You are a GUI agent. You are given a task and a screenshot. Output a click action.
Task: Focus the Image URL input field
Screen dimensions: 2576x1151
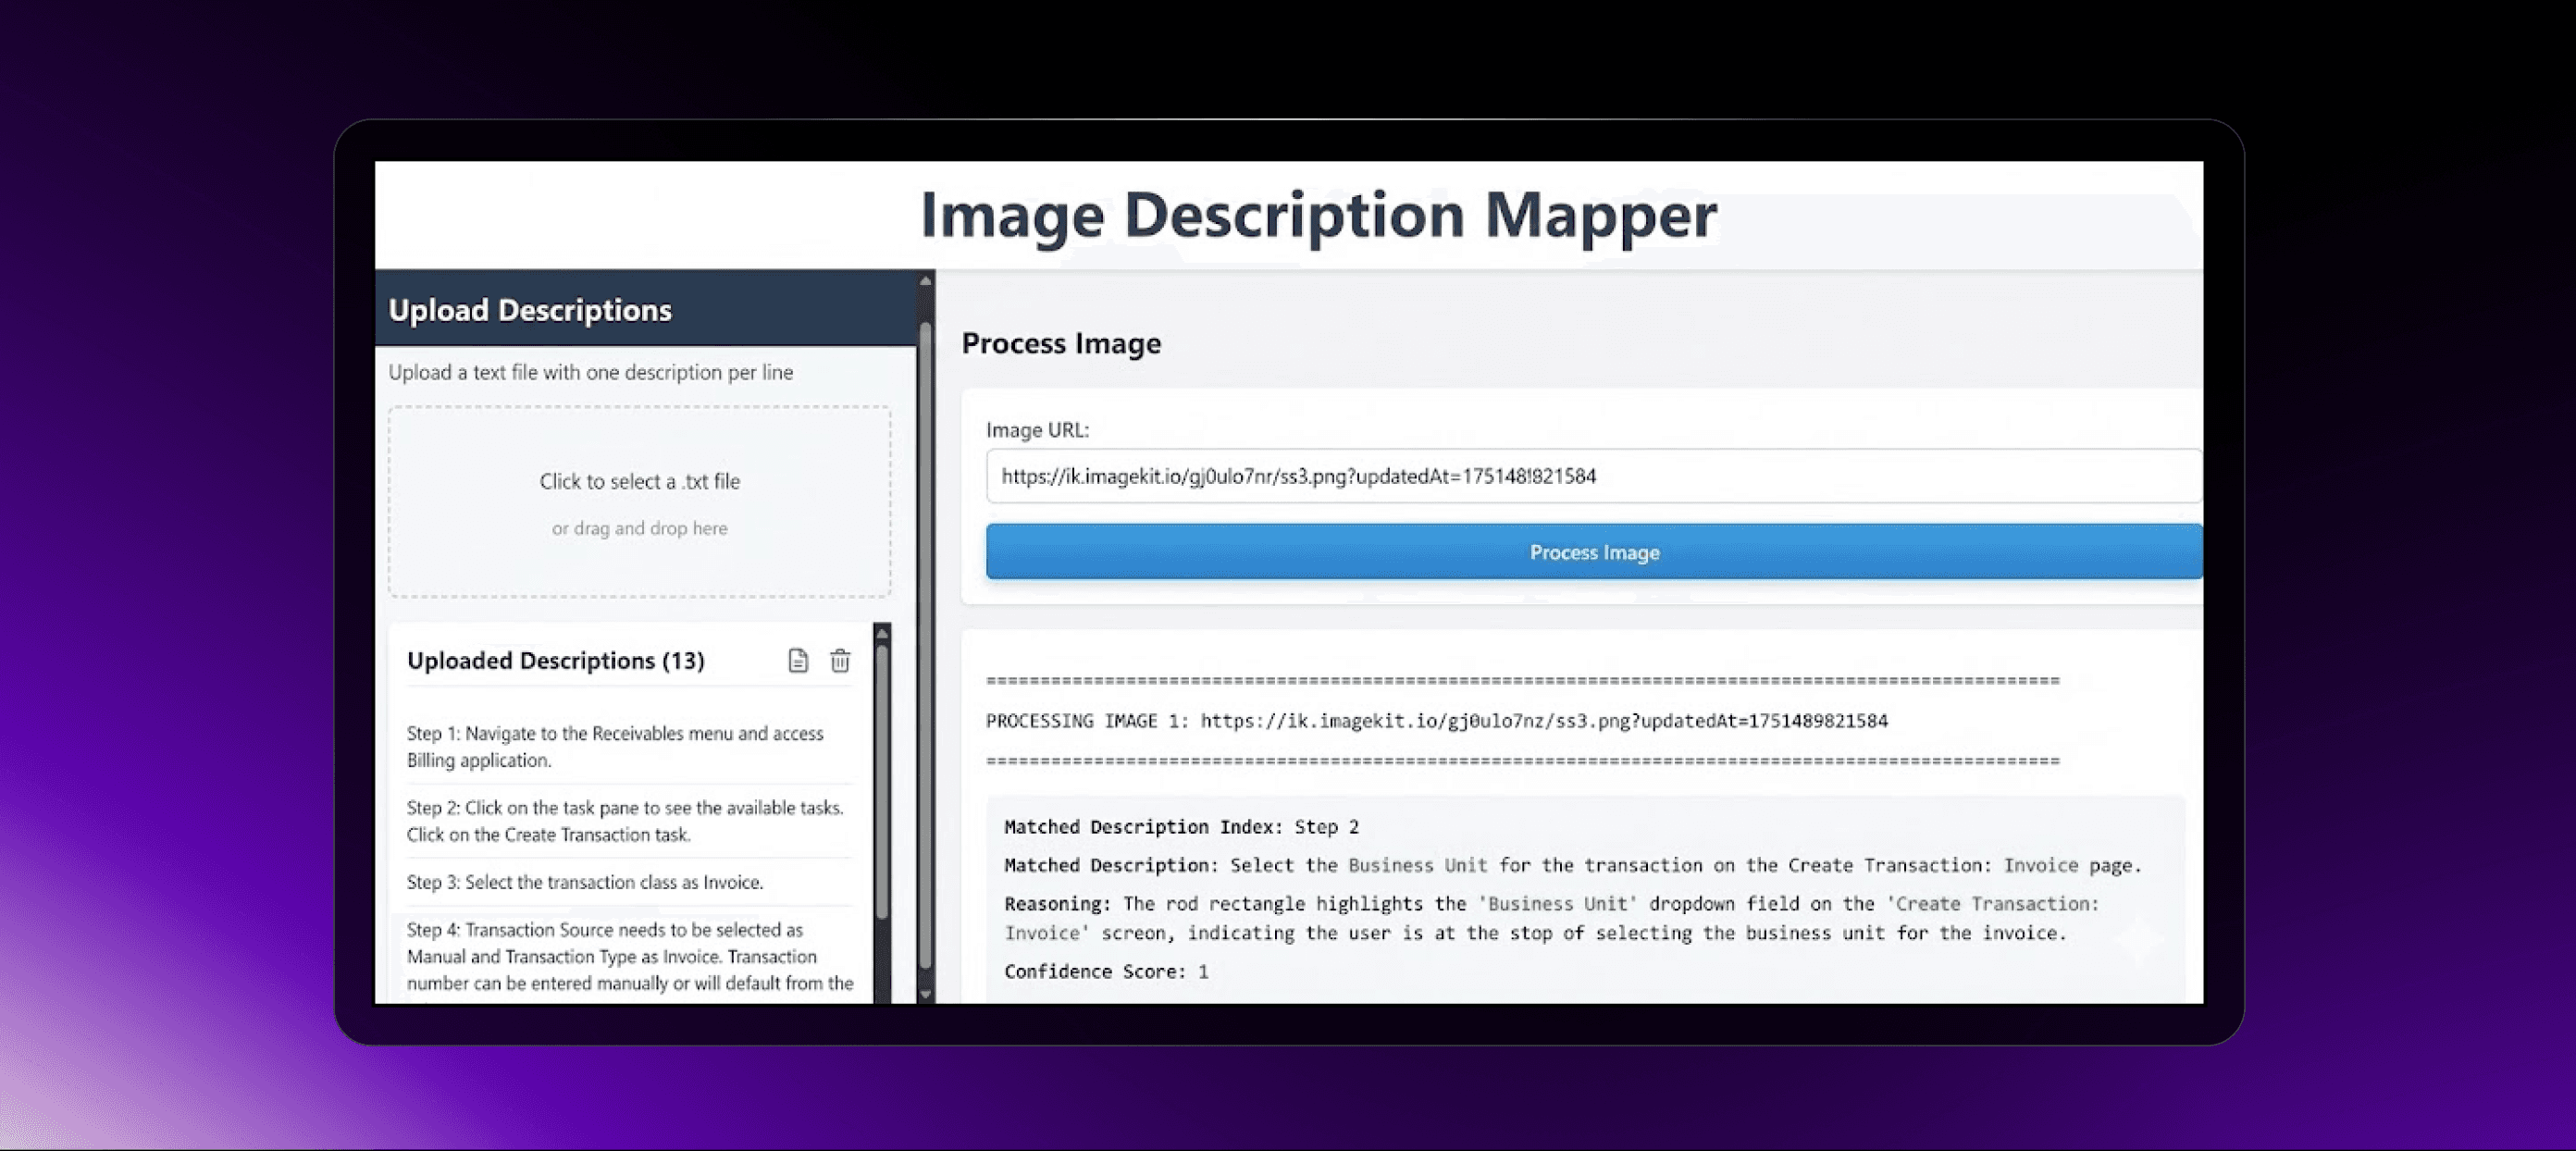pos(1592,476)
